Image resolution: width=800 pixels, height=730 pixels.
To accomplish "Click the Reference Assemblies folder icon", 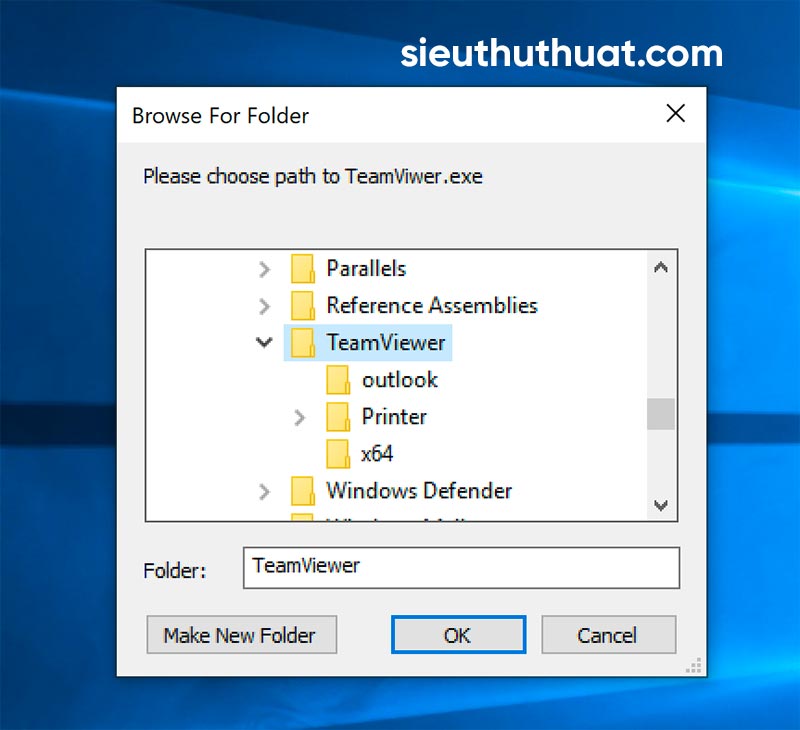I will [x=303, y=306].
